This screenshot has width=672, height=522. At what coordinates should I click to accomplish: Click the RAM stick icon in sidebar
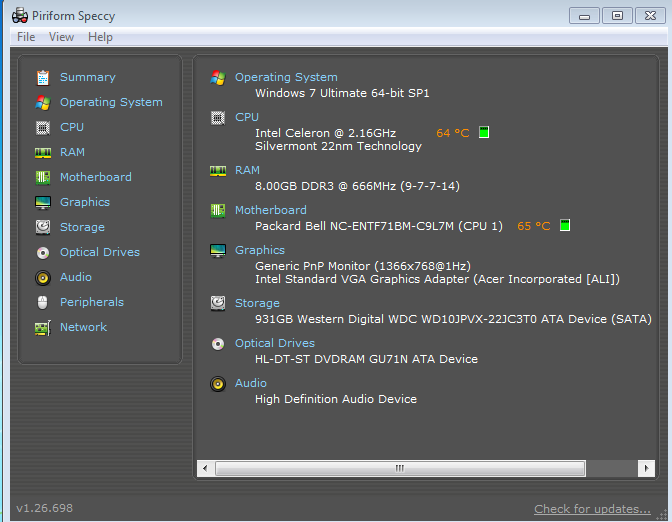pyautogui.click(x=43, y=153)
